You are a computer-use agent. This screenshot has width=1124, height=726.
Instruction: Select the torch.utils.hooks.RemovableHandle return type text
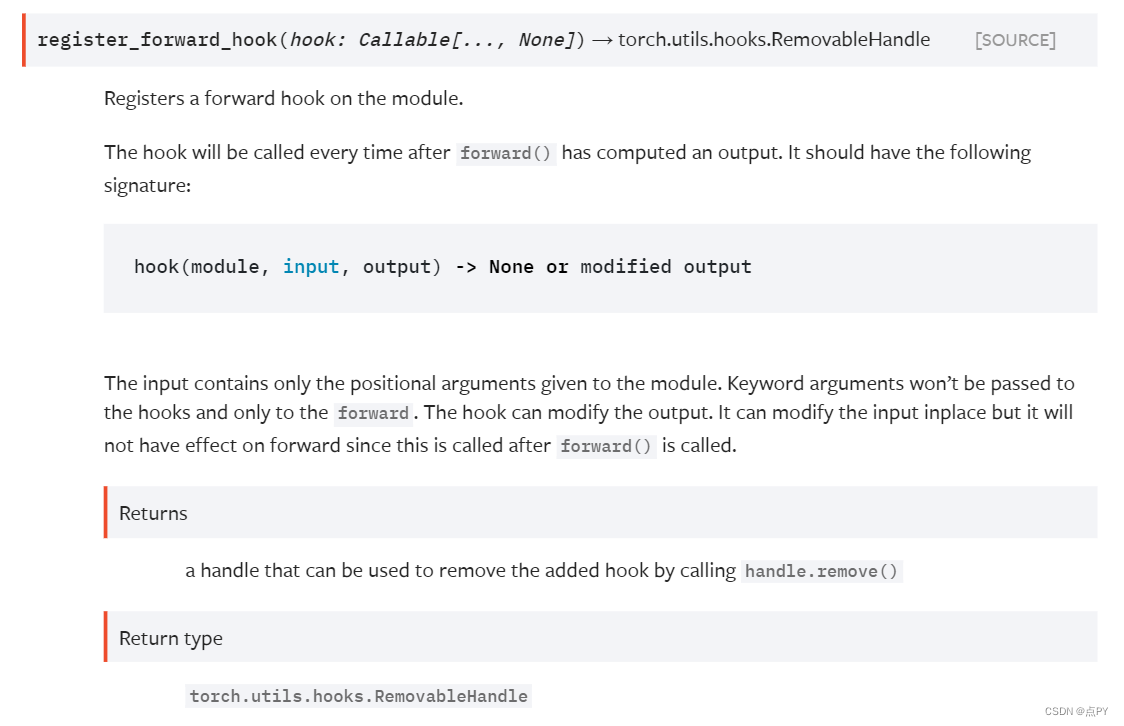tap(774, 40)
